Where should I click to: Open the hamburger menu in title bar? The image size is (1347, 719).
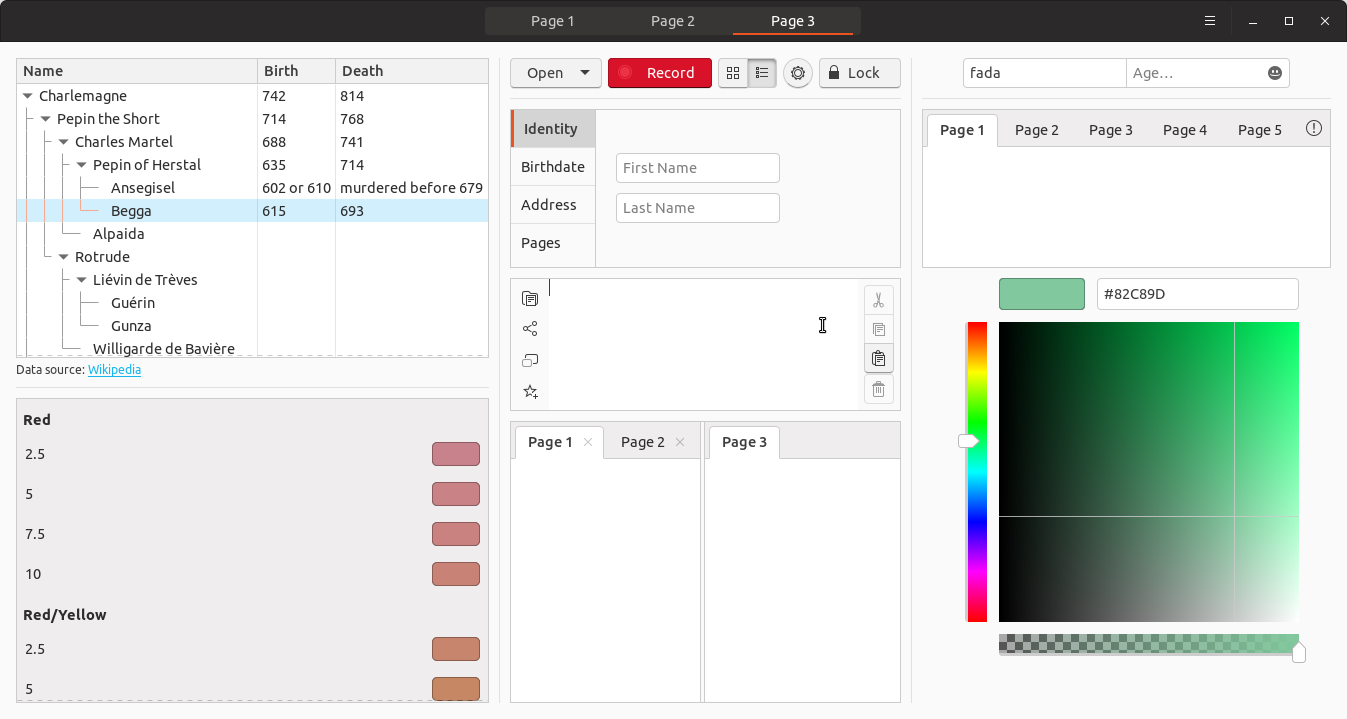(x=1210, y=21)
